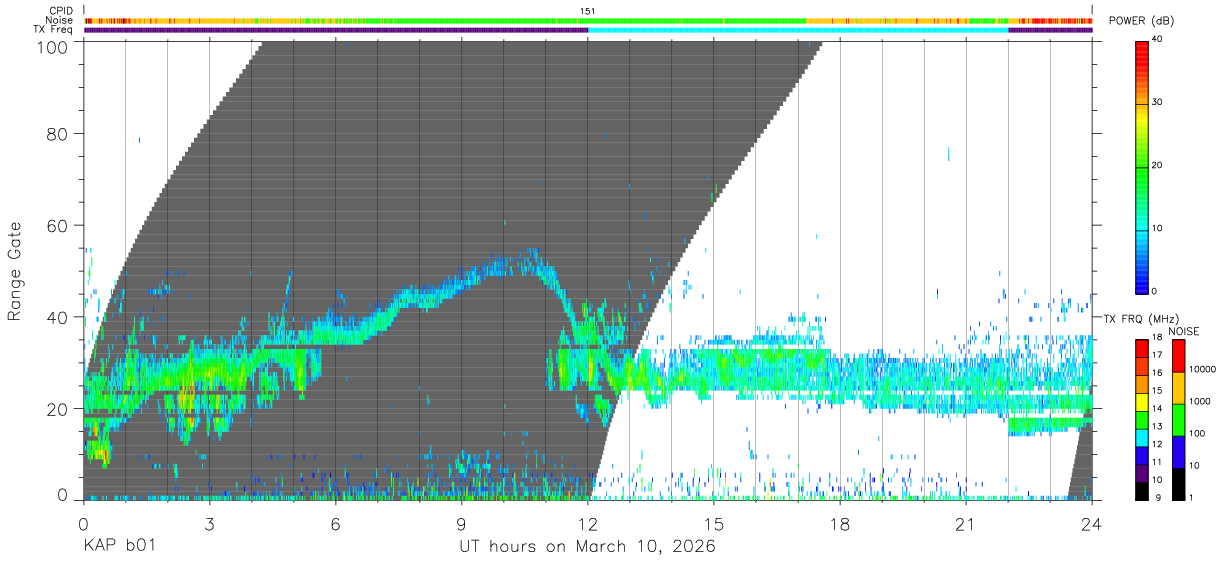Click the green swatch in noise legend
This screenshot has height=567, width=1228.
pyautogui.click(x=1178, y=420)
